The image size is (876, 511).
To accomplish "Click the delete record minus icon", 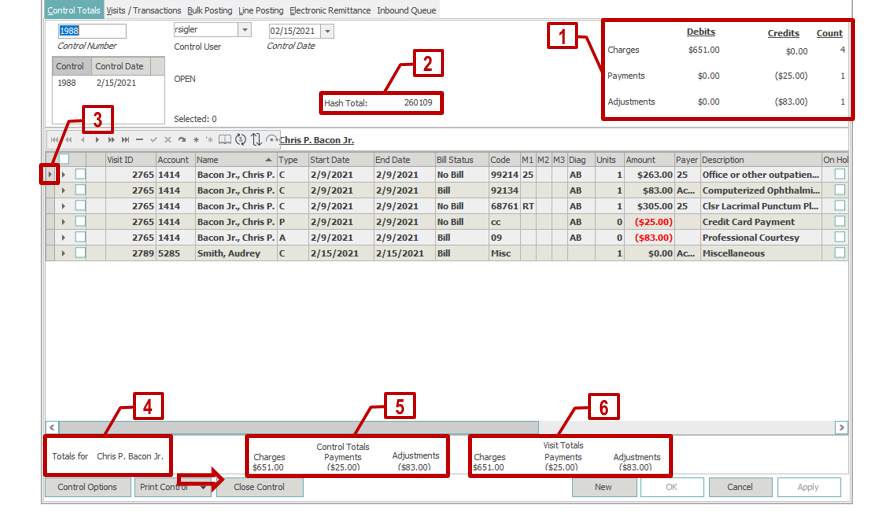I will (x=139, y=140).
